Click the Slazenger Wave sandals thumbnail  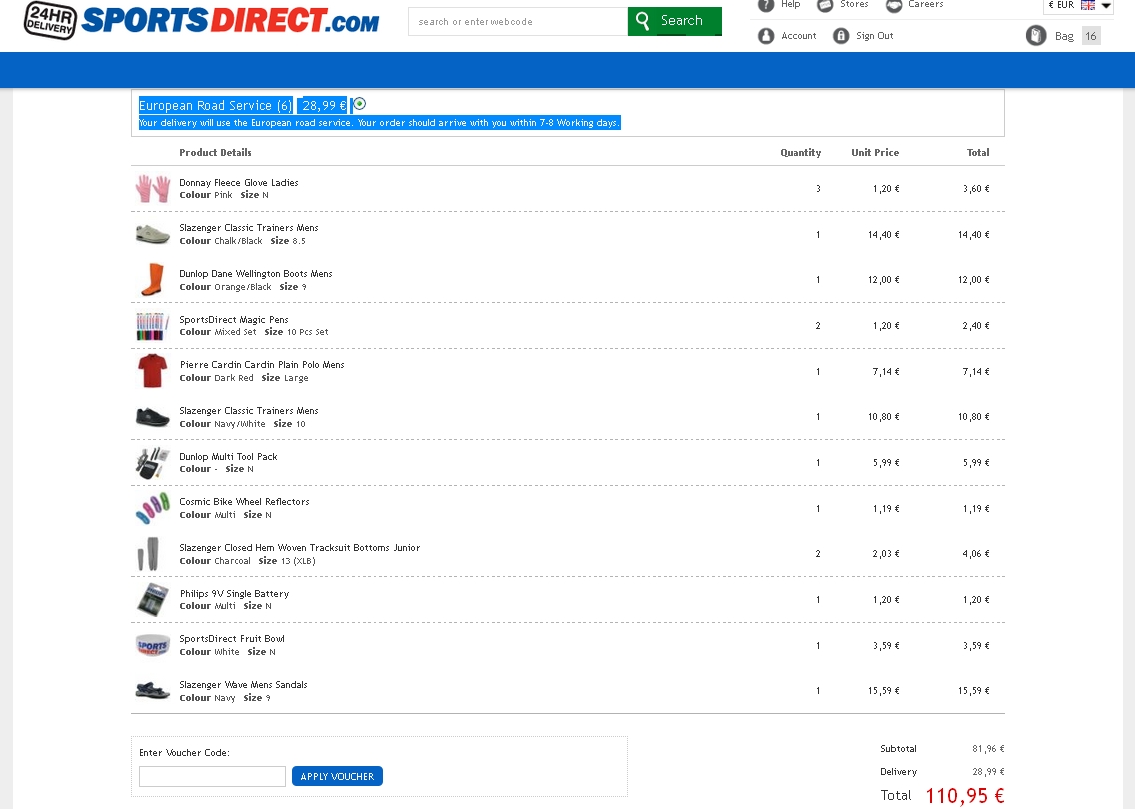click(x=153, y=690)
